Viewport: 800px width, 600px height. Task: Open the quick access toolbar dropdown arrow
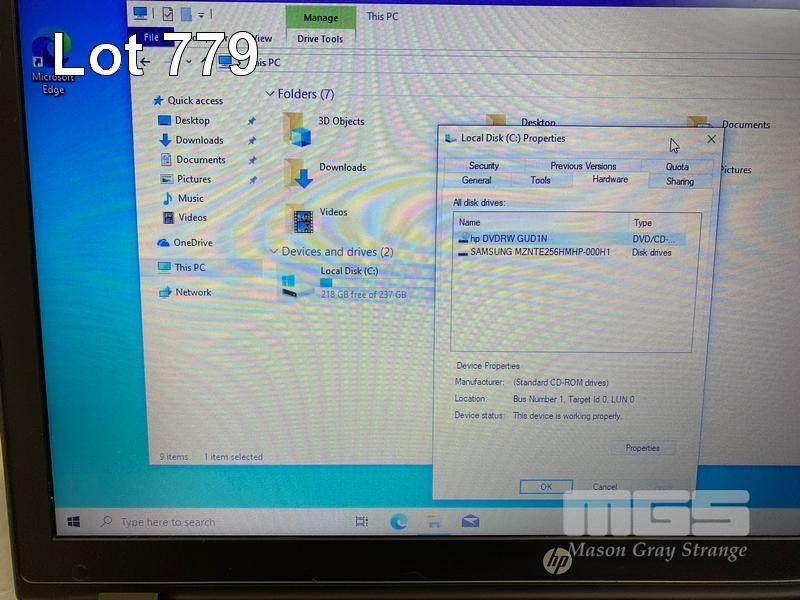point(202,15)
